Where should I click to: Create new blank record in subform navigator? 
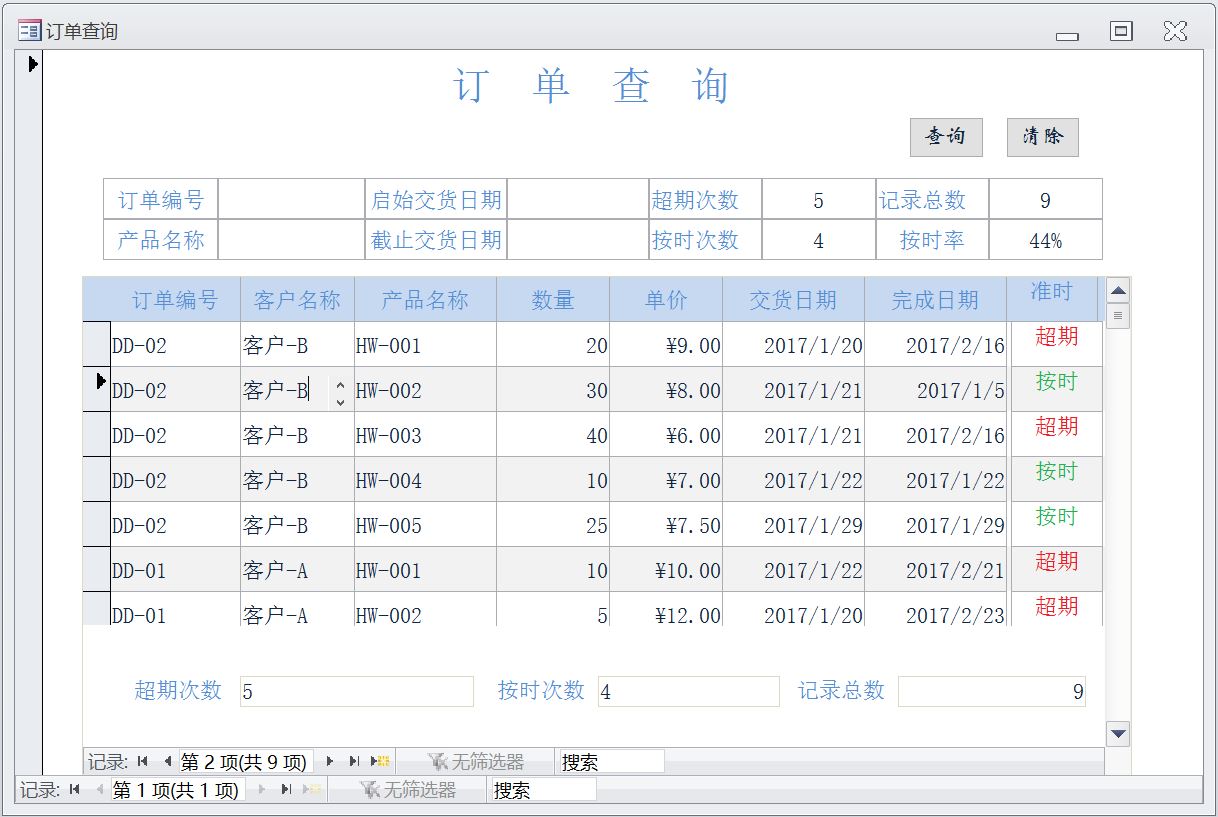click(380, 762)
